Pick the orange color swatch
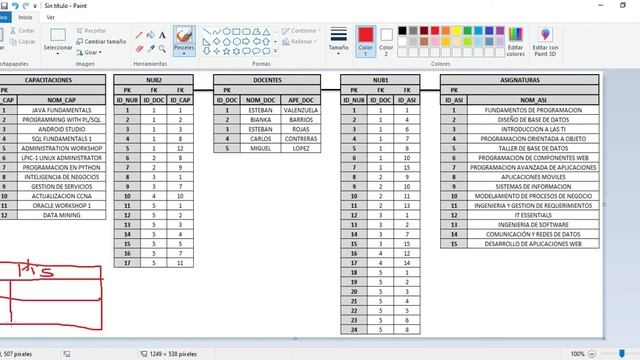Screen dimensions: 640x360 pyautogui.click(x=446, y=31)
